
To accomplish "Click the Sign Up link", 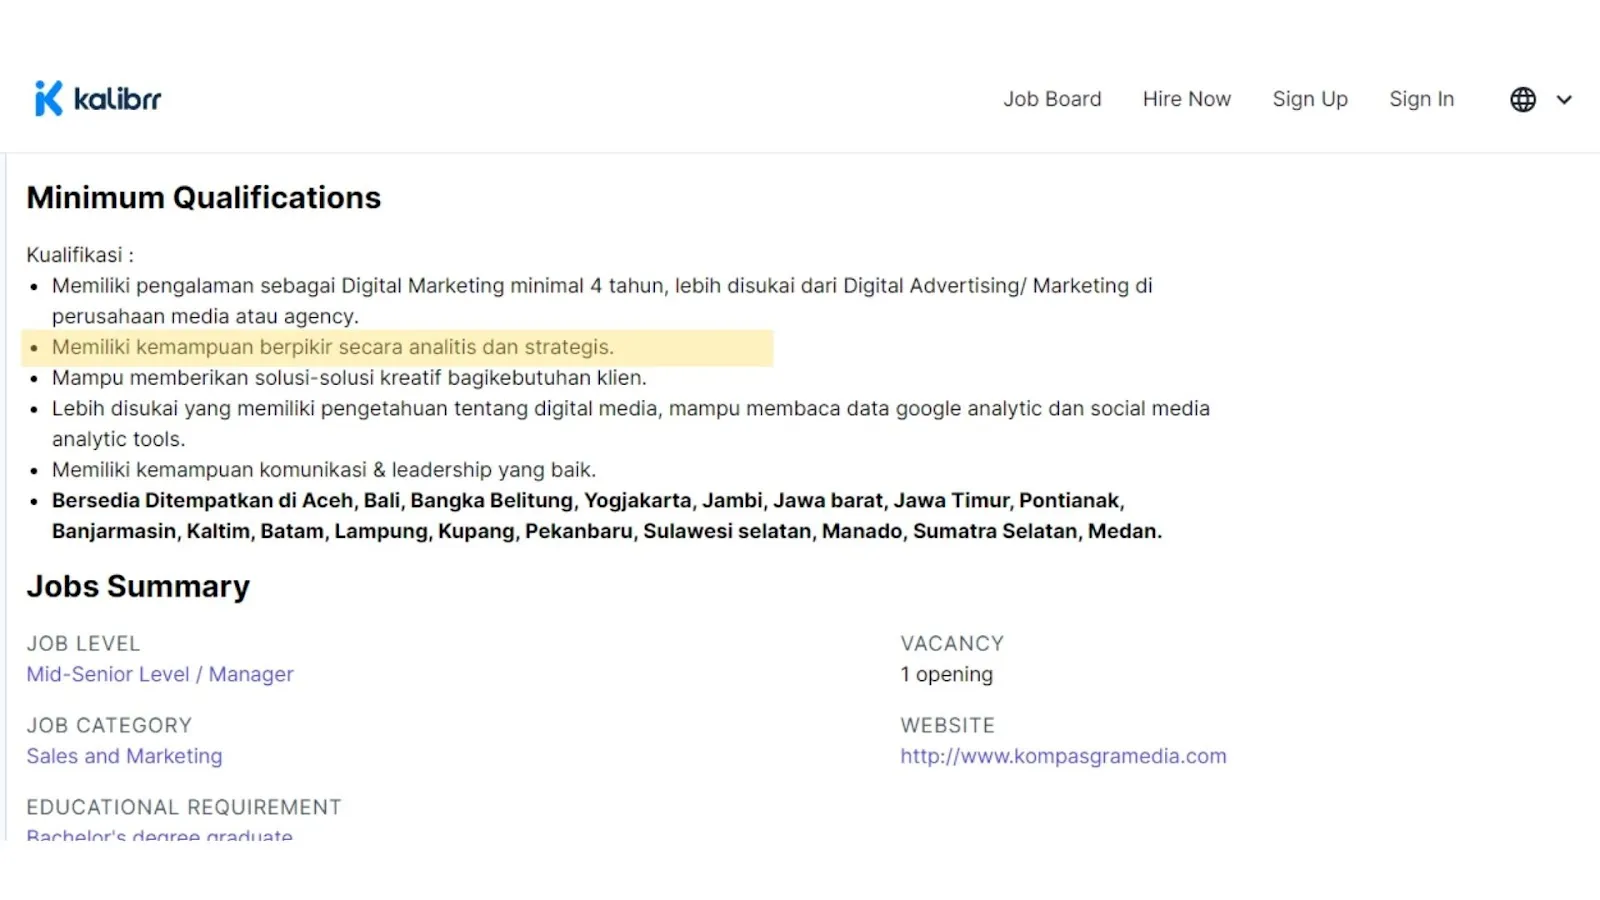I will [1309, 99].
